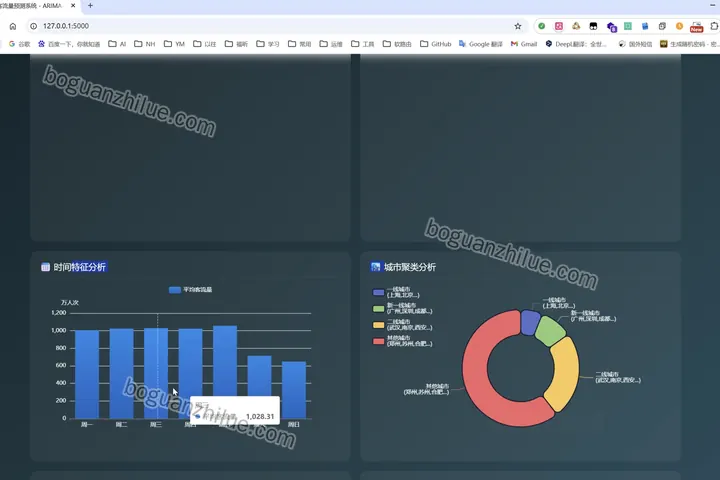Open the DeepL翻译 bookmark

point(576,44)
